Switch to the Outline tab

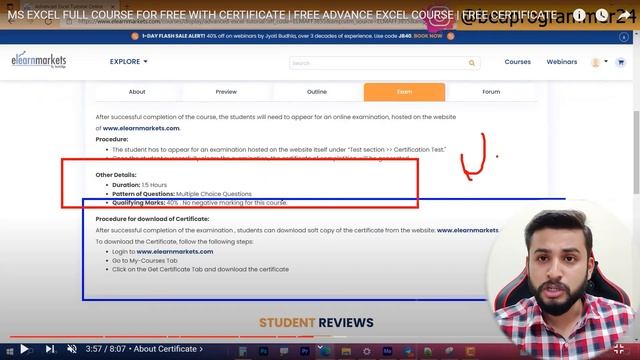(317, 92)
